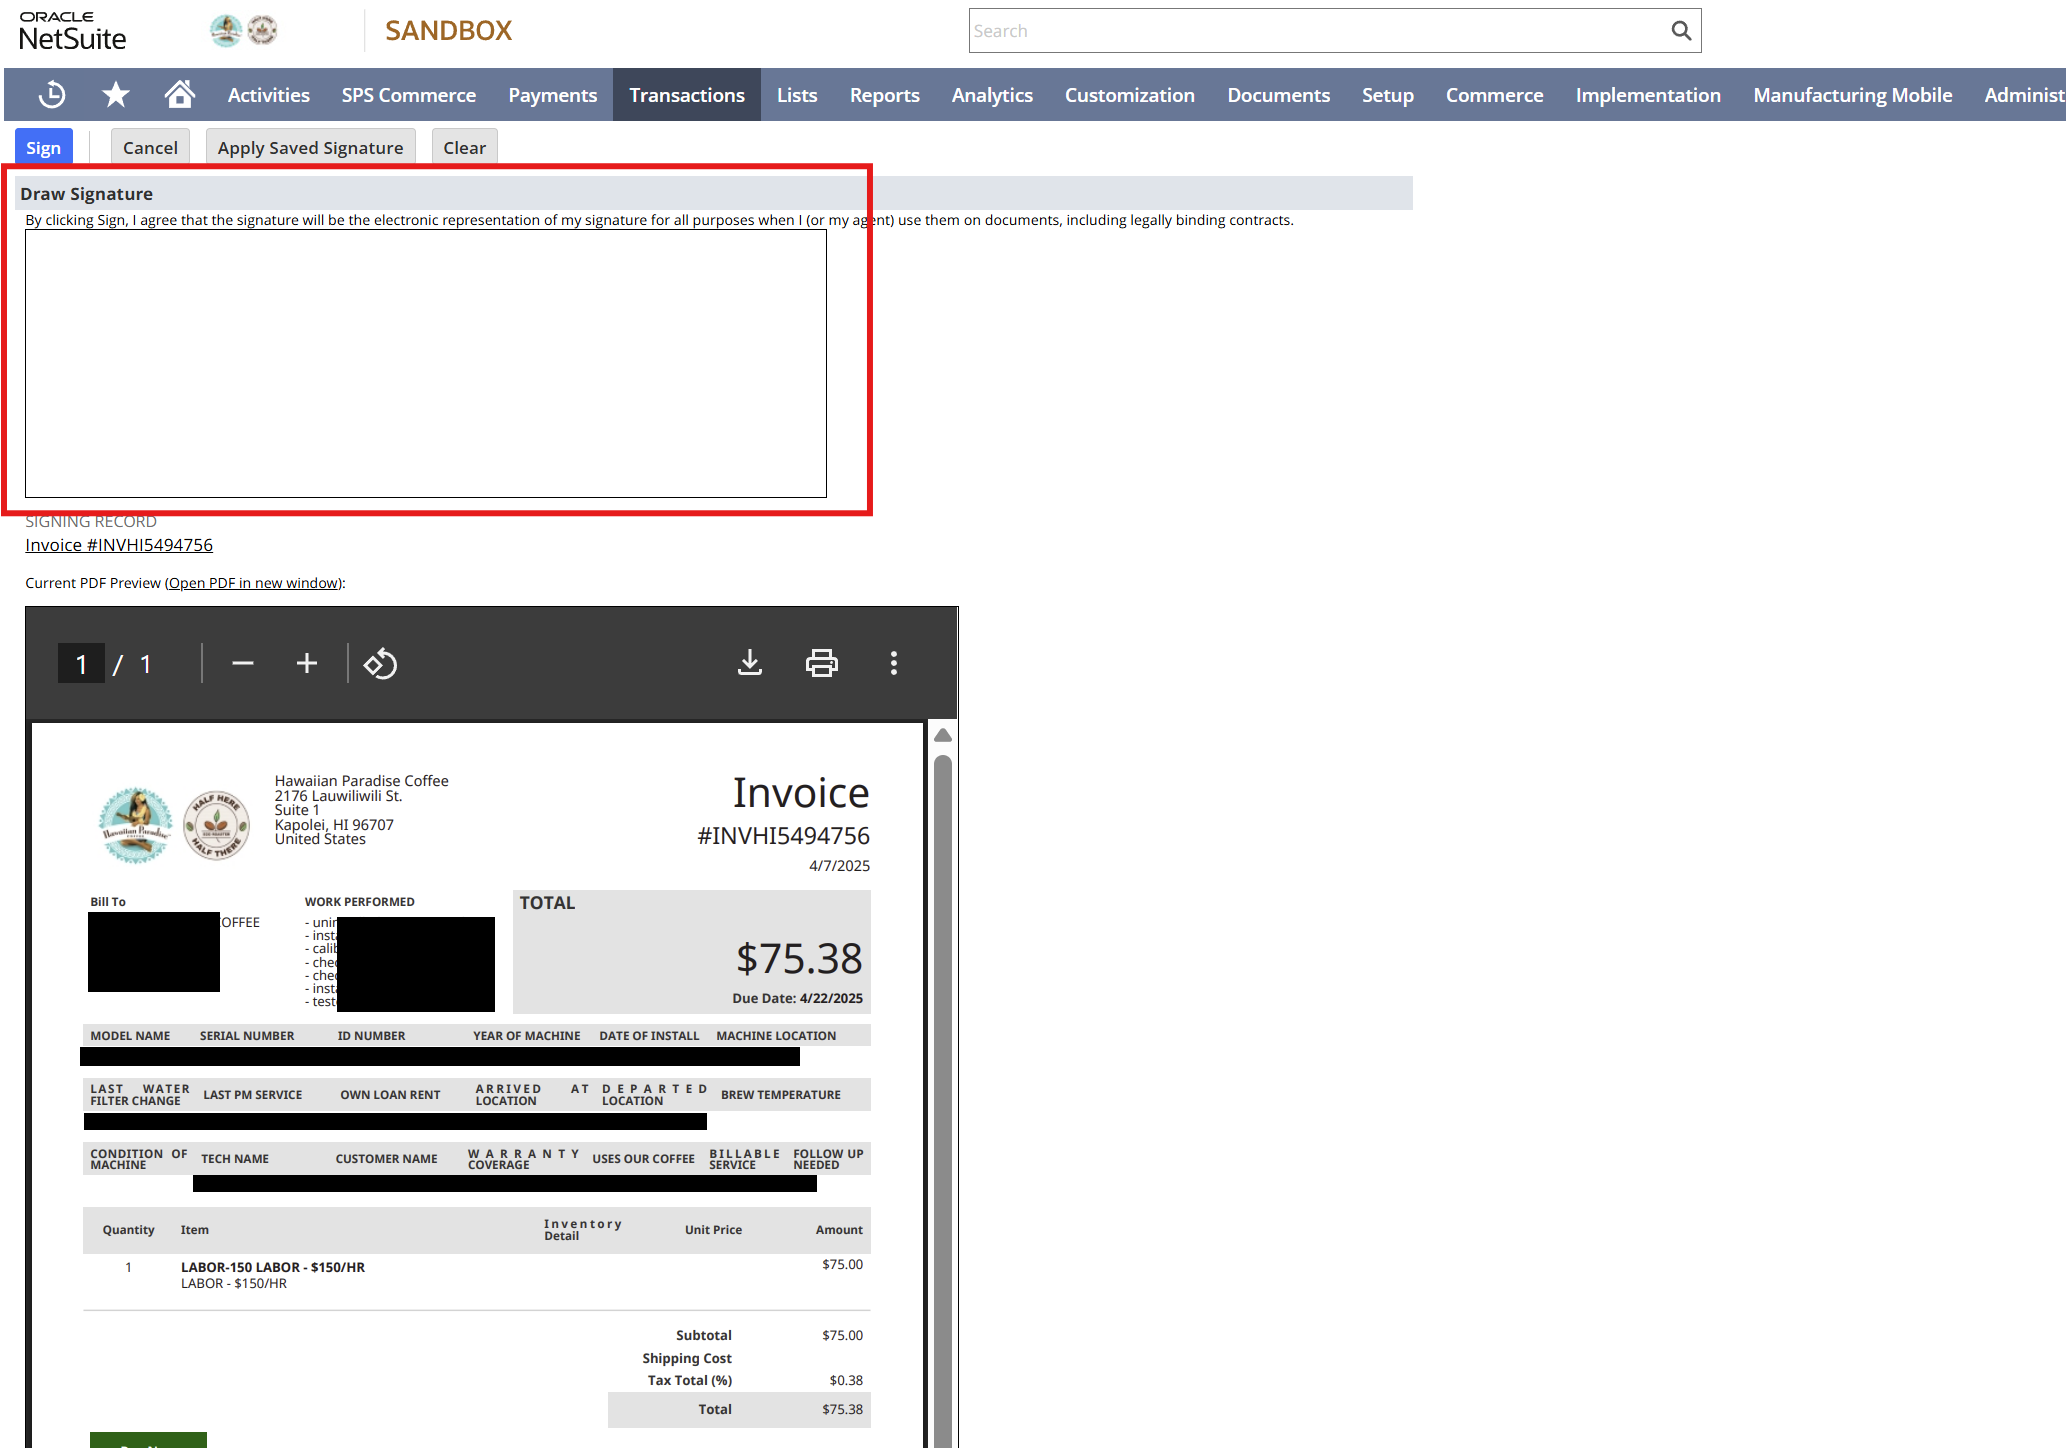The height and width of the screenshot is (1448, 2066).
Task: Open the Setup menu
Action: coord(1388,95)
